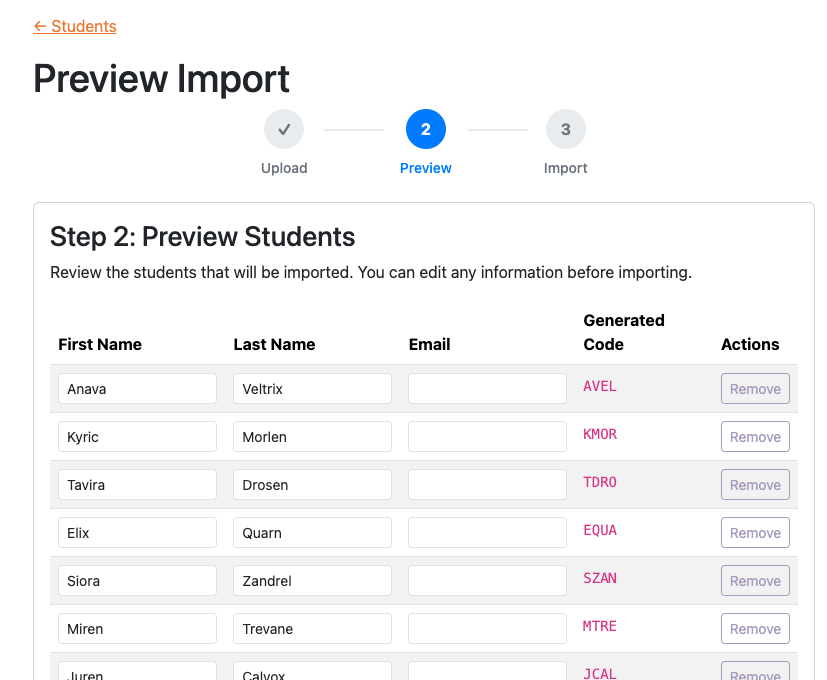This screenshot has height=680, width=827.
Task: Click the First Name field containing Tavira
Action: tap(137, 484)
